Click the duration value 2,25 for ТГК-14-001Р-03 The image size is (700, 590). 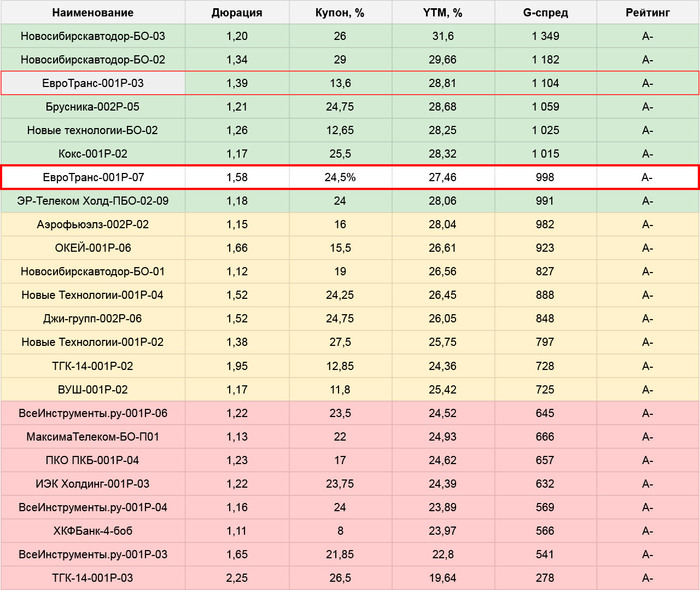[x=237, y=577]
